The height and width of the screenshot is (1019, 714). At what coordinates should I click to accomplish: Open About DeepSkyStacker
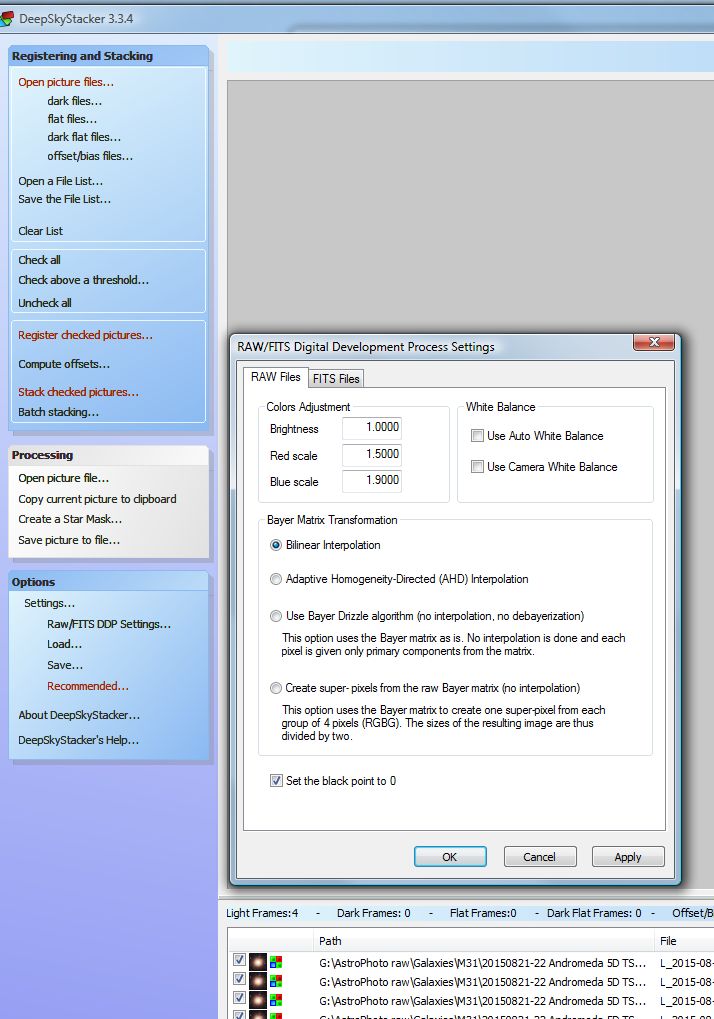(x=79, y=715)
